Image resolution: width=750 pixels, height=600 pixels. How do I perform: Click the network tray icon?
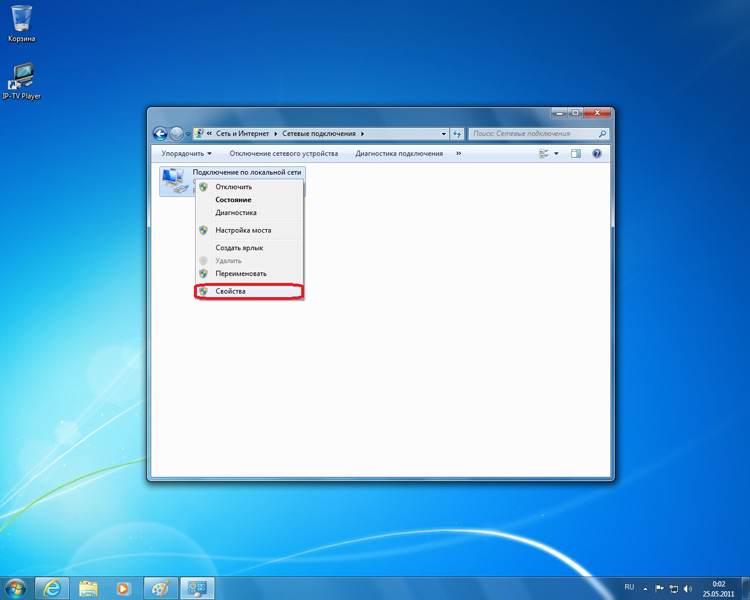tap(673, 589)
